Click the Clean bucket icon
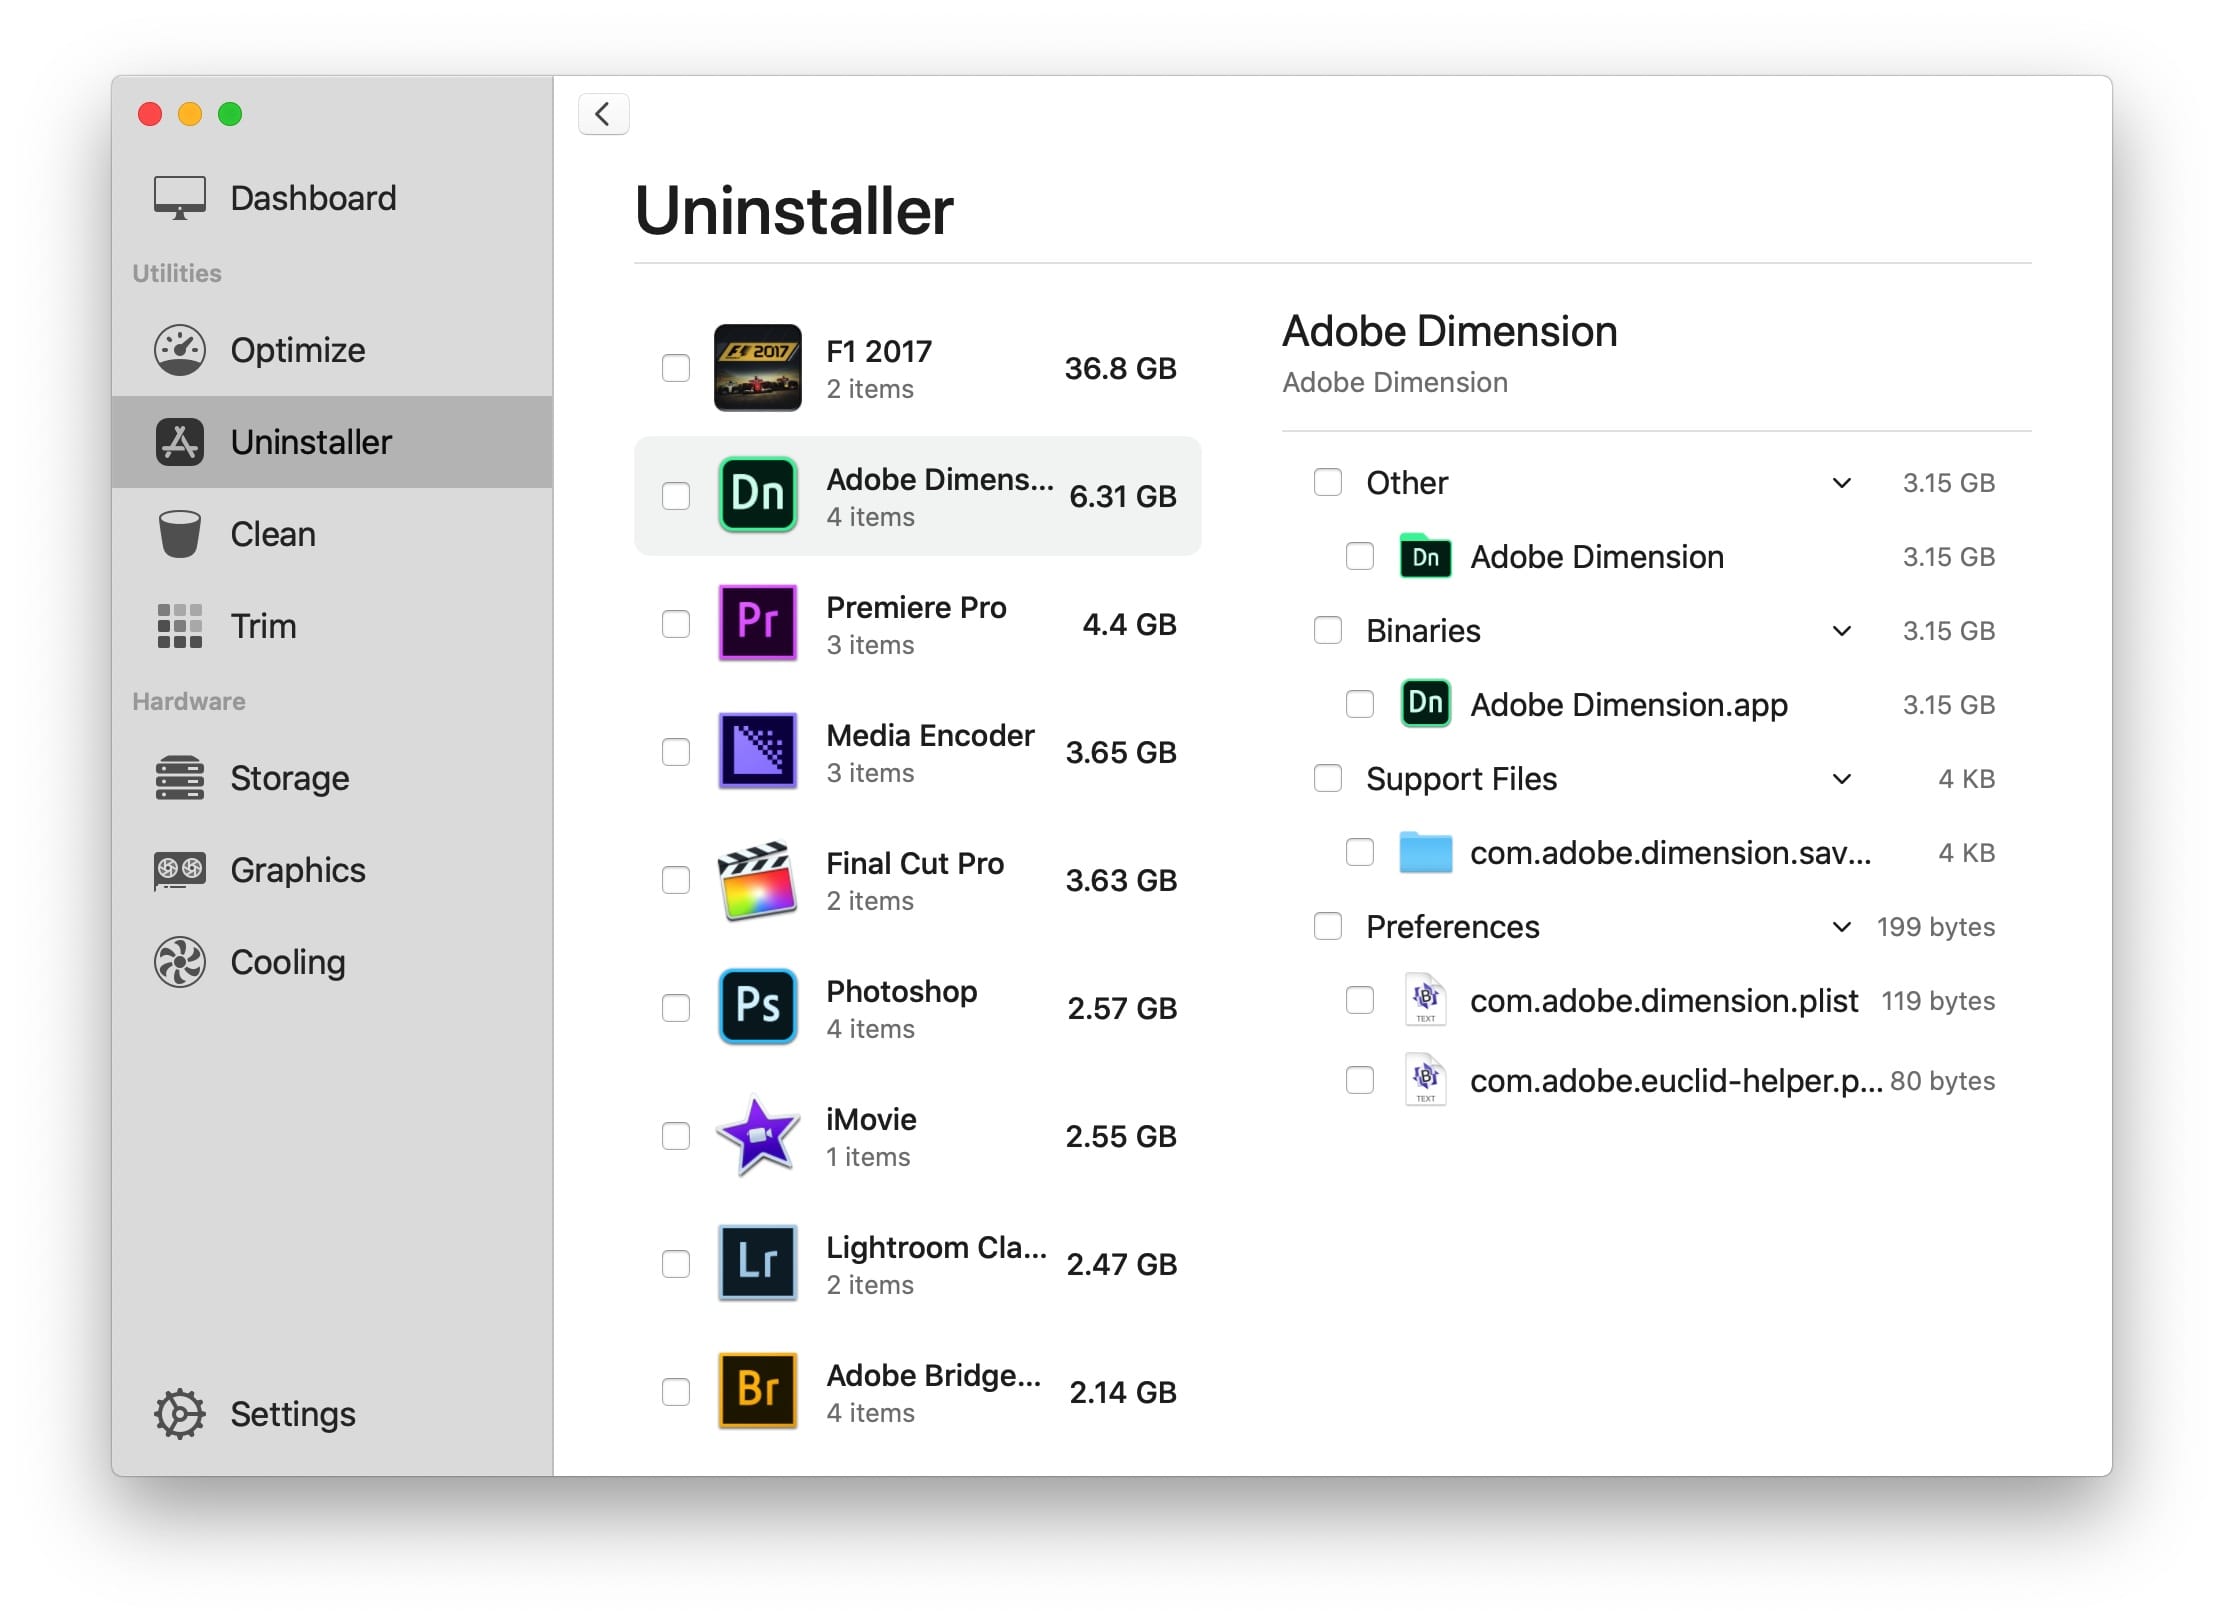Screen dimensions: 2224x1624 click(180, 534)
